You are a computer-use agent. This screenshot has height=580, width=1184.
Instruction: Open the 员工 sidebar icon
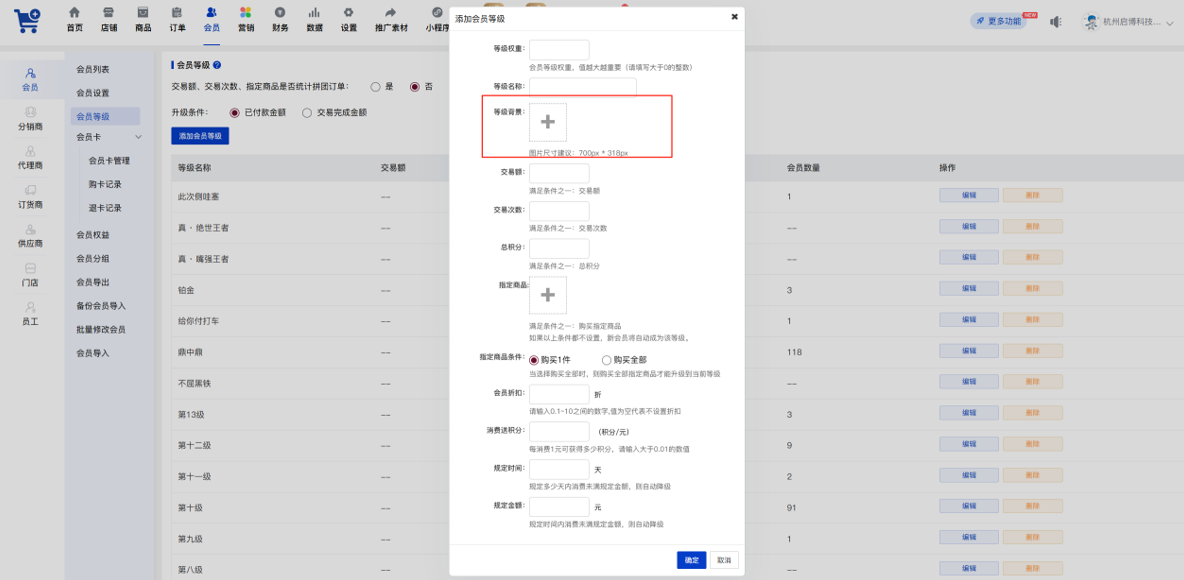click(30, 307)
